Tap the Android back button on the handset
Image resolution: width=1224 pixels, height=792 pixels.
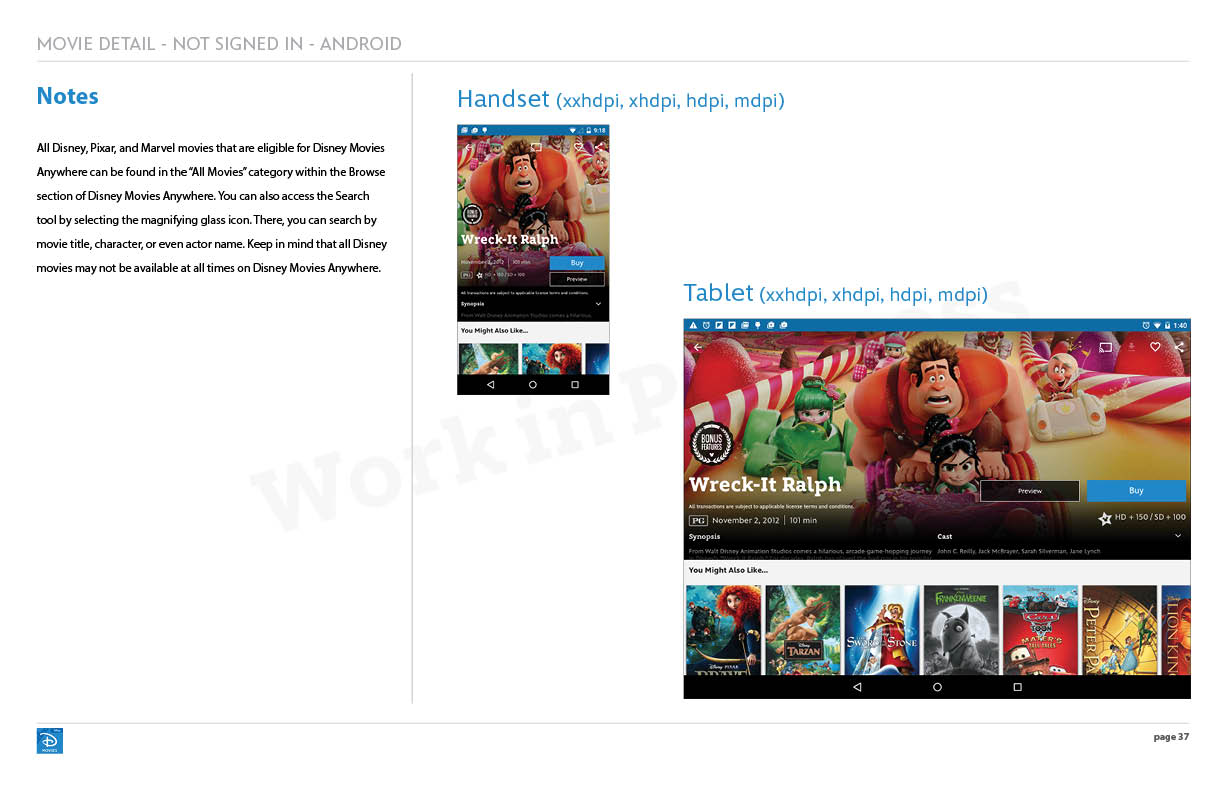[x=490, y=384]
